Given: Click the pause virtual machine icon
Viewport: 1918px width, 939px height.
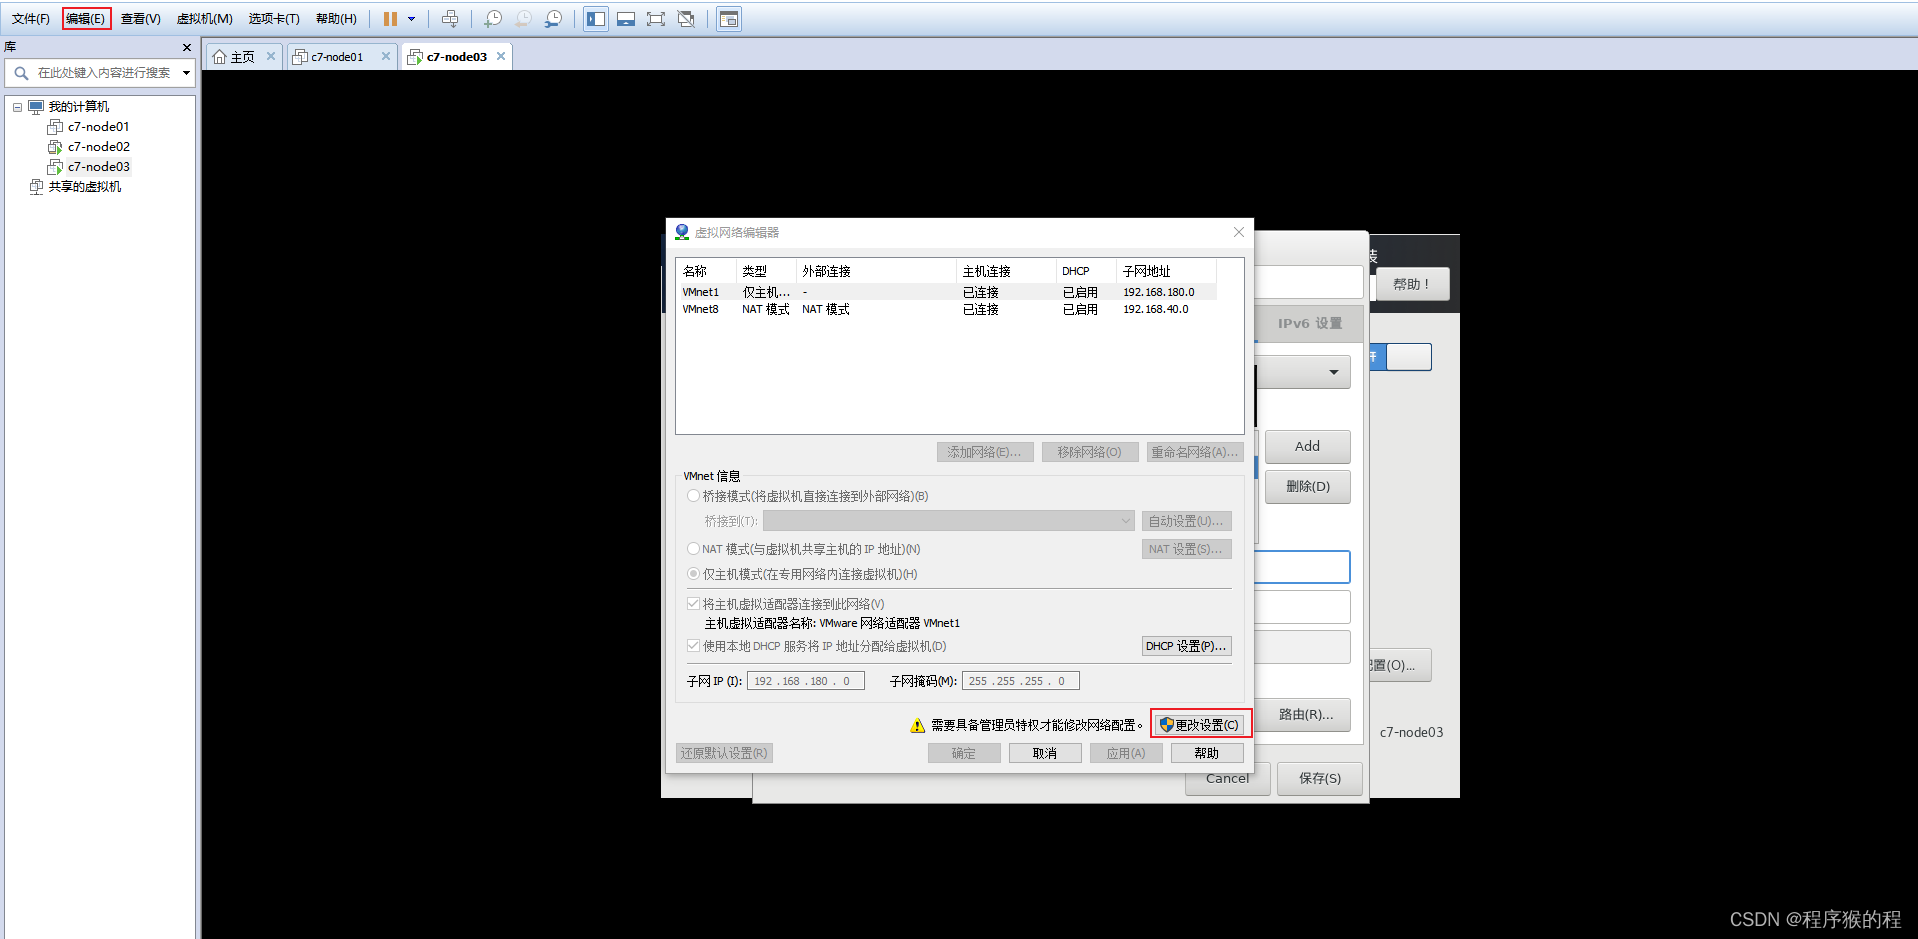Looking at the screenshot, I should (390, 19).
